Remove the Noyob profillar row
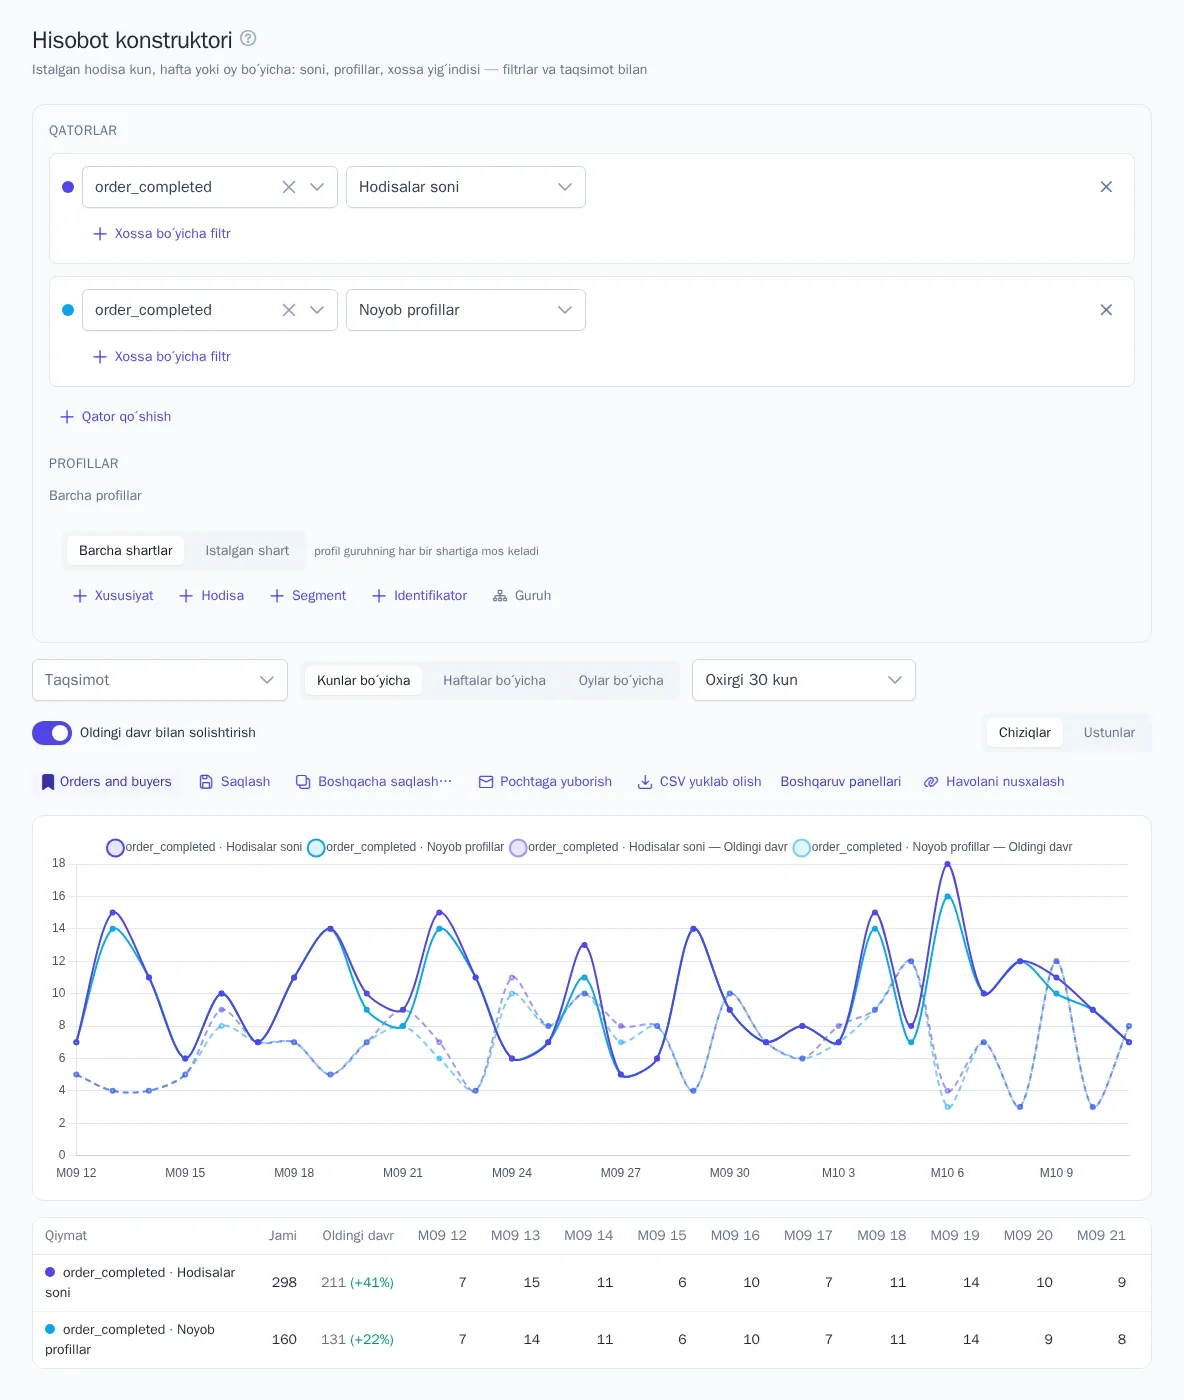 (x=1106, y=310)
